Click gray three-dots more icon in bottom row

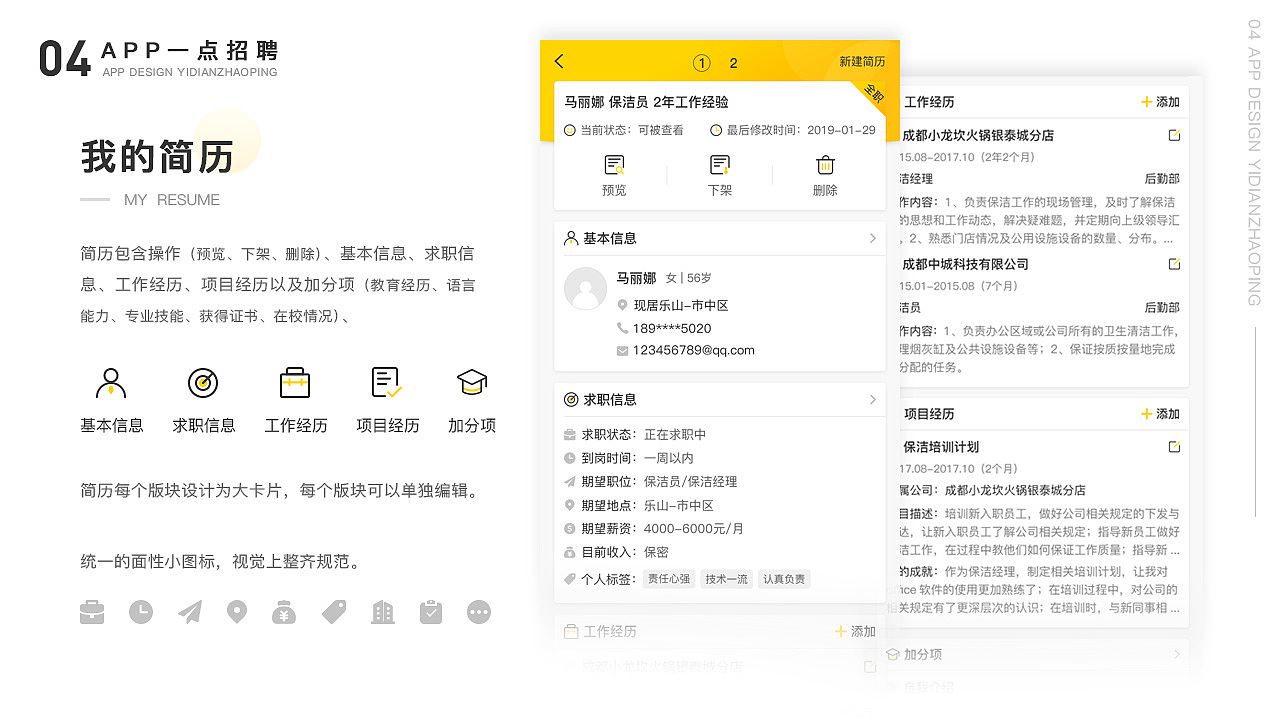point(479,612)
